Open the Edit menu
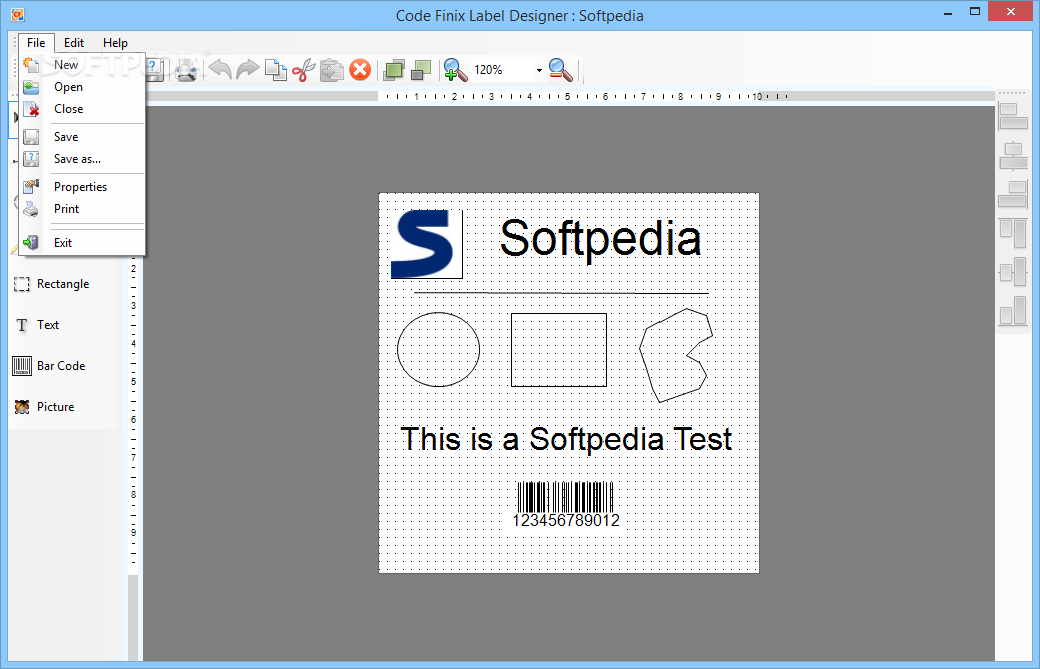The width and height of the screenshot is (1040, 669). (74, 42)
